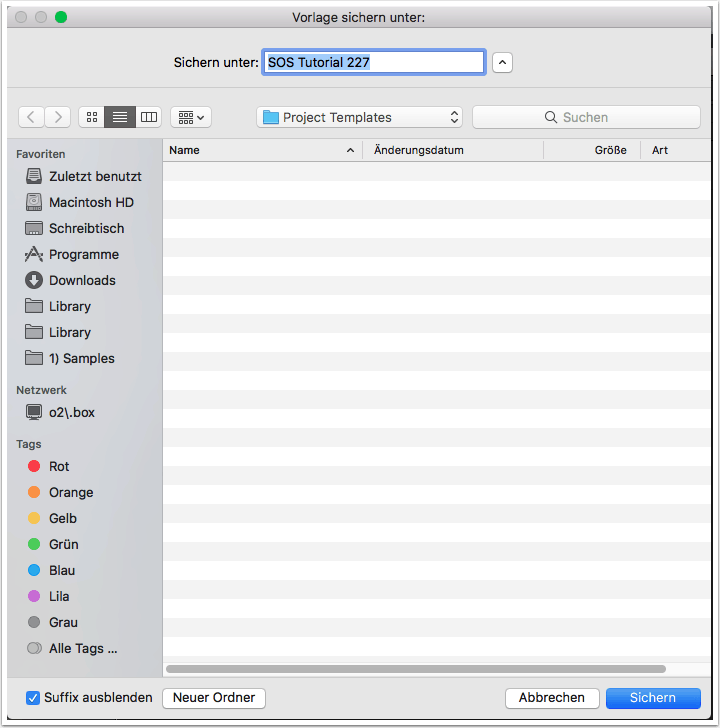Go back with the left arrow button
This screenshot has height=728, width=720.
coord(31,117)
